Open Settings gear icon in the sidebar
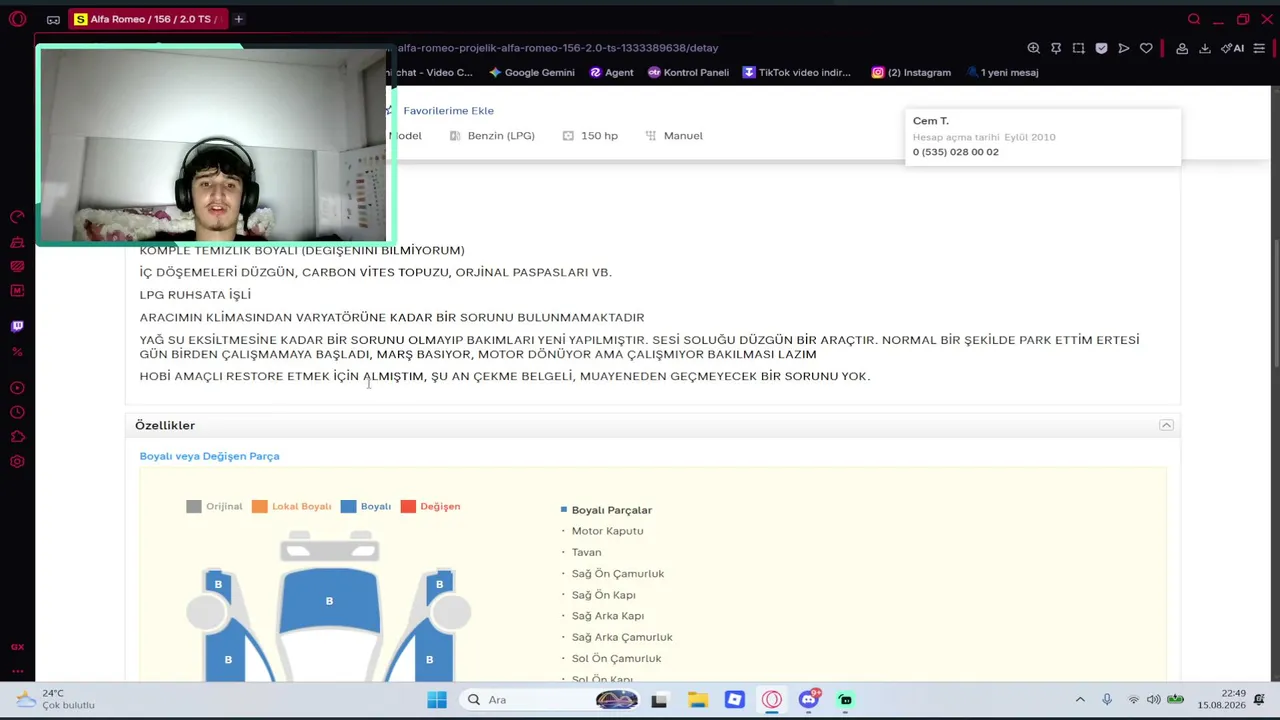 click(17, 462)
